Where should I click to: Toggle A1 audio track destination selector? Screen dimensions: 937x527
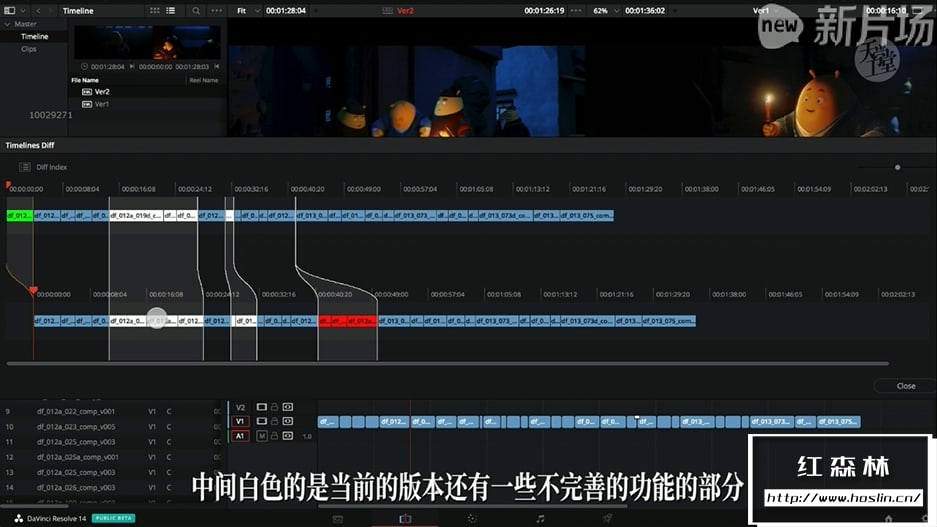click(240, 436)
